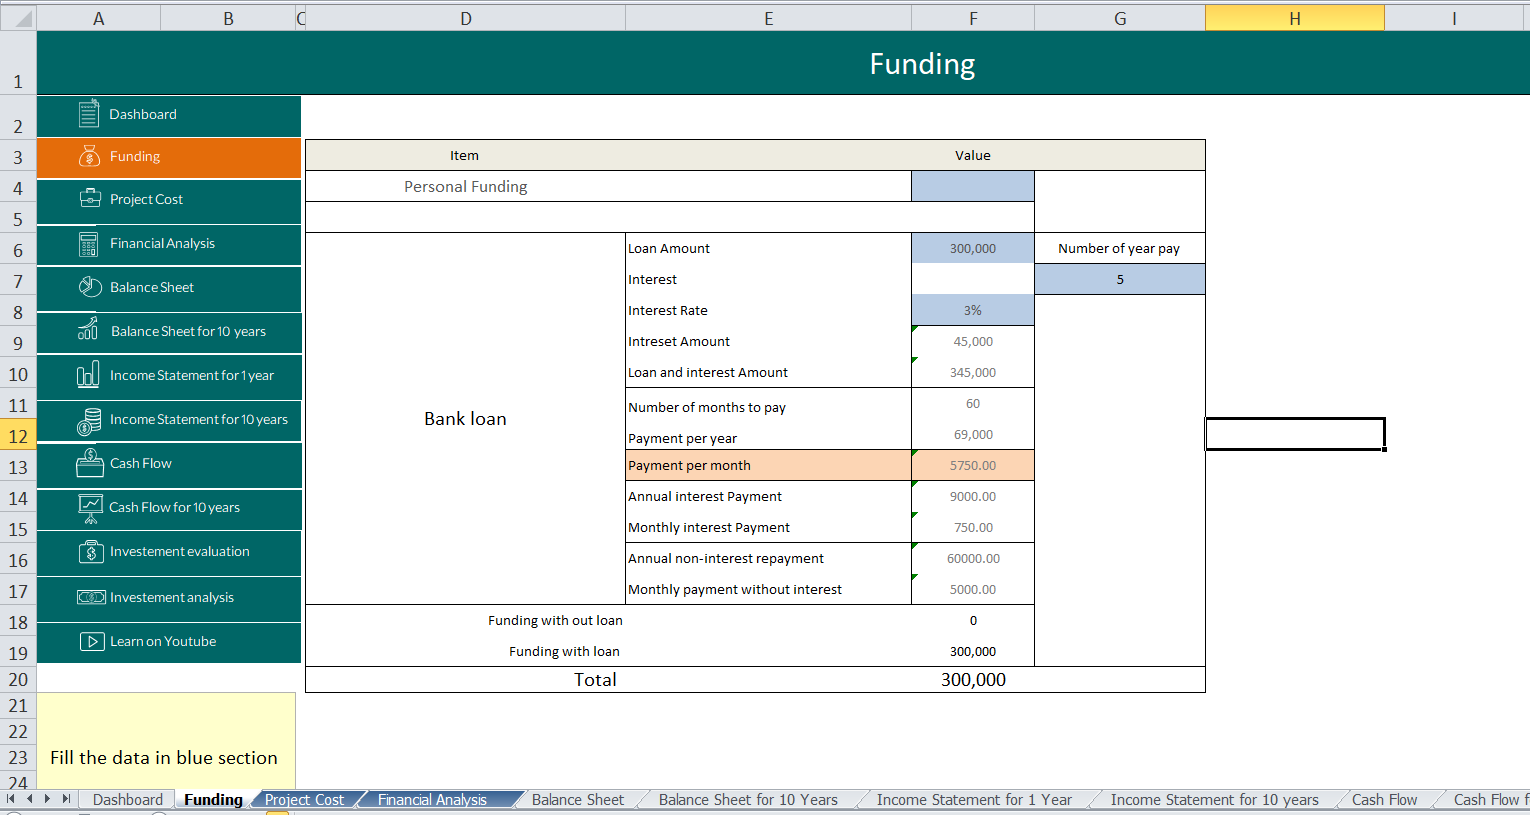Click the Cash Flow piggy bank icon
The width and height of the screenshot is (1530, 815).
tap(88, 465)
